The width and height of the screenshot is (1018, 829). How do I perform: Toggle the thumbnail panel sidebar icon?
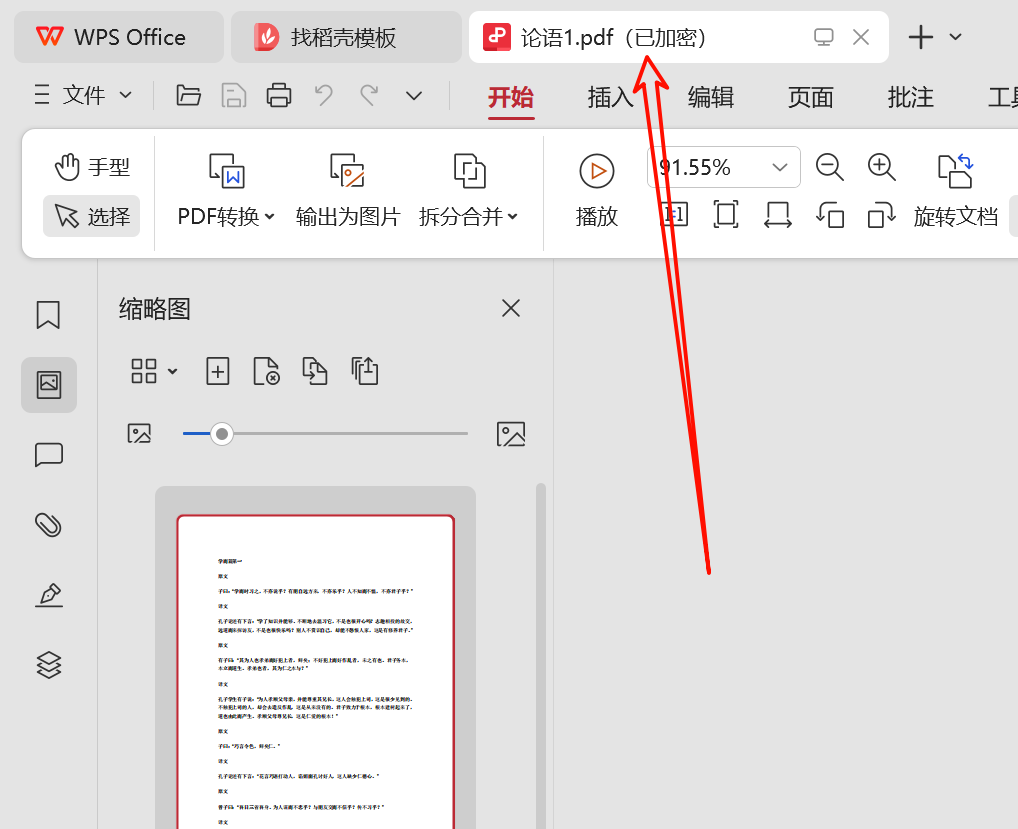tap(48, 384)
